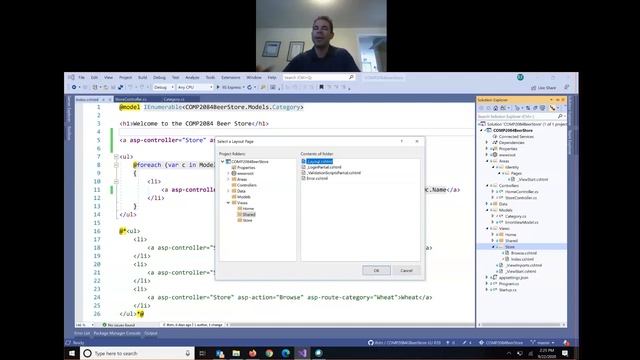Open the Edit menu
This screenshot has height=360, width=640.
pyautogui.click(x=94, y=77)
